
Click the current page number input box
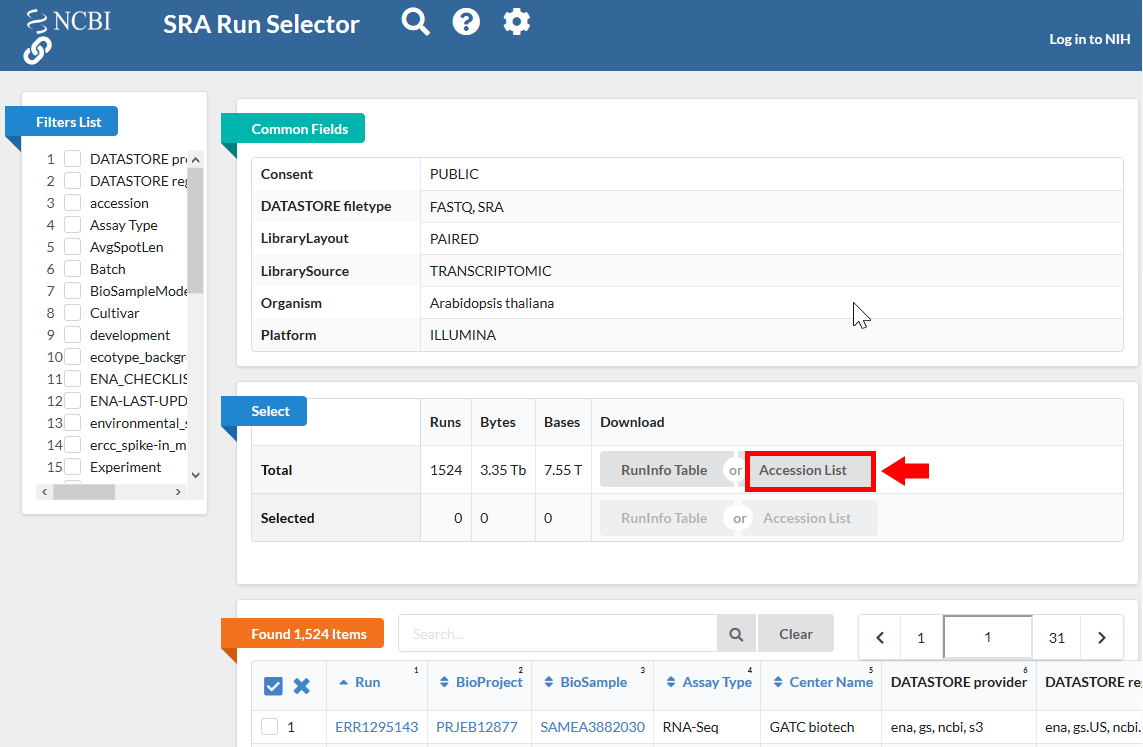pyautogui.click(x=988, y=638)
